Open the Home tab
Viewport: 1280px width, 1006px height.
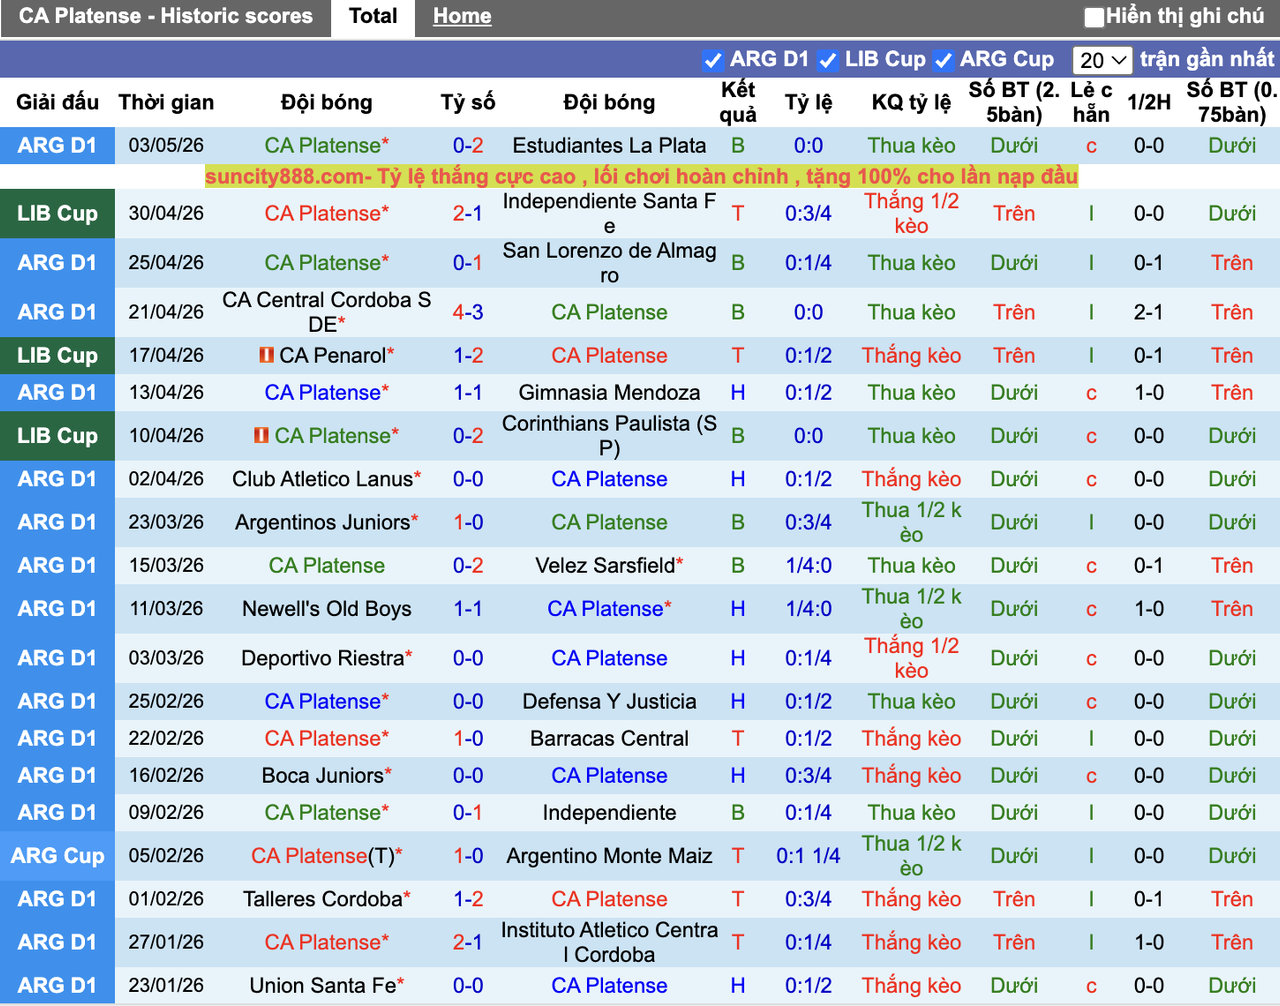(462, 17)
